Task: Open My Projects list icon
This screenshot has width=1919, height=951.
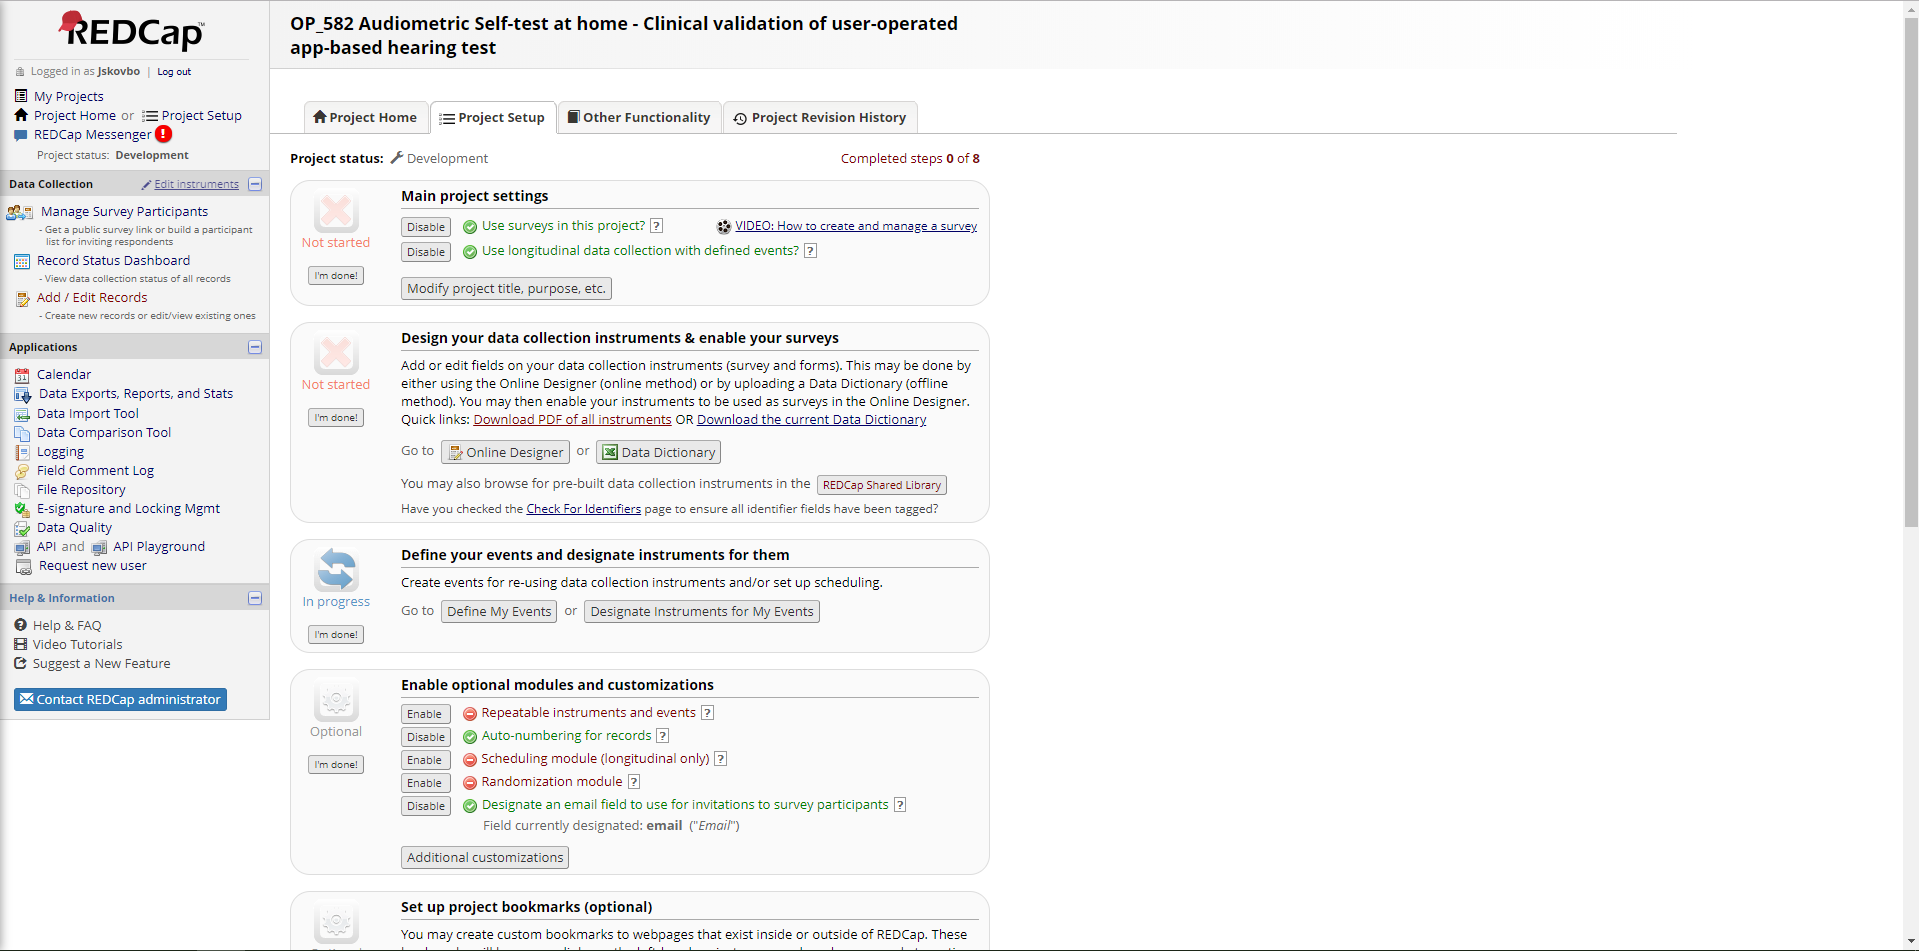Action: [21, 96]
